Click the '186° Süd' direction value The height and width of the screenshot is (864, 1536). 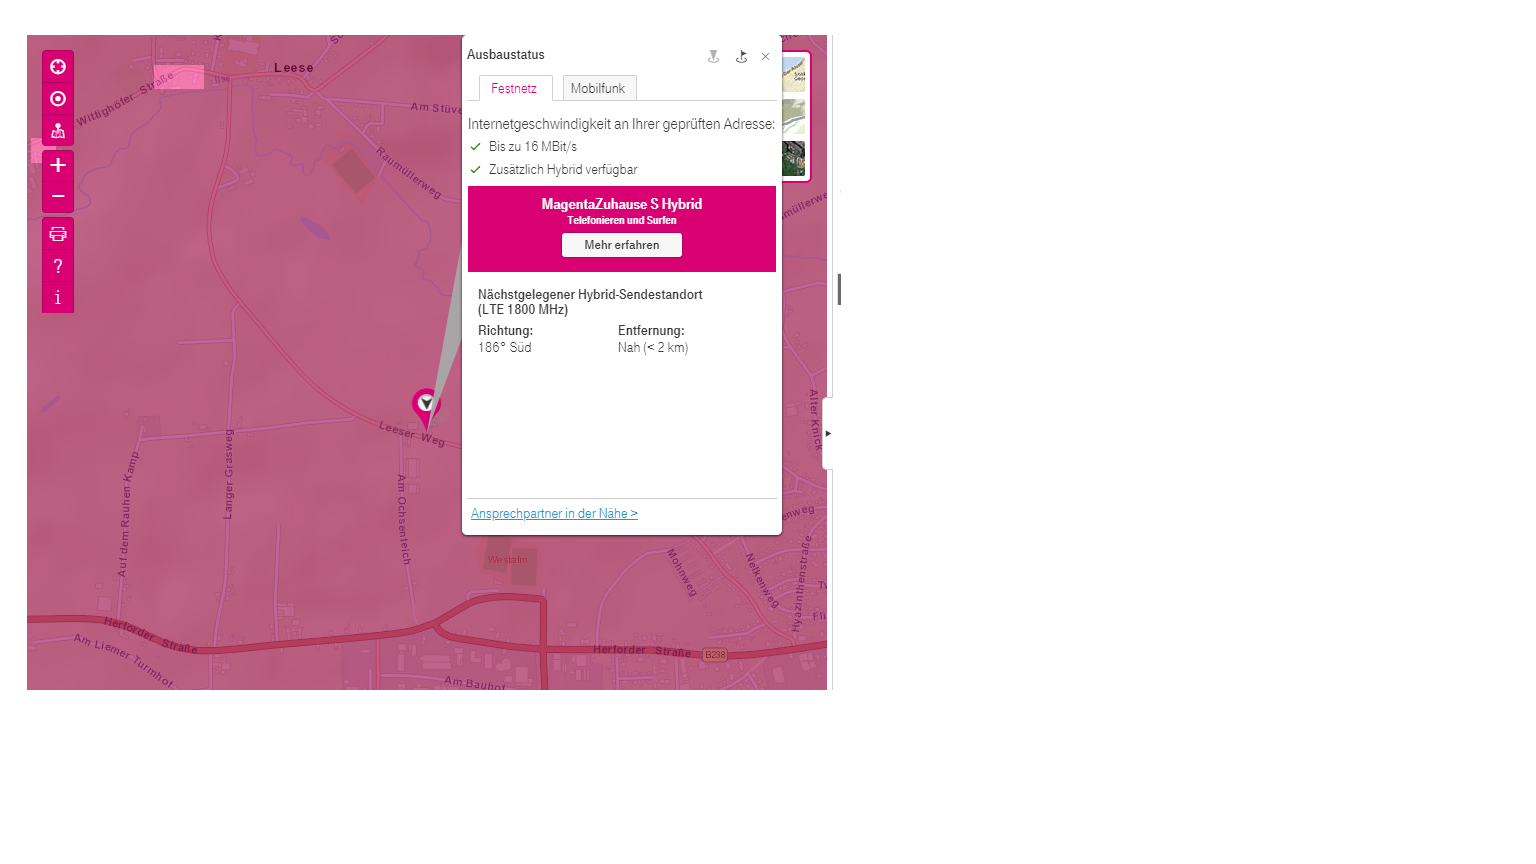coord(505,348)
